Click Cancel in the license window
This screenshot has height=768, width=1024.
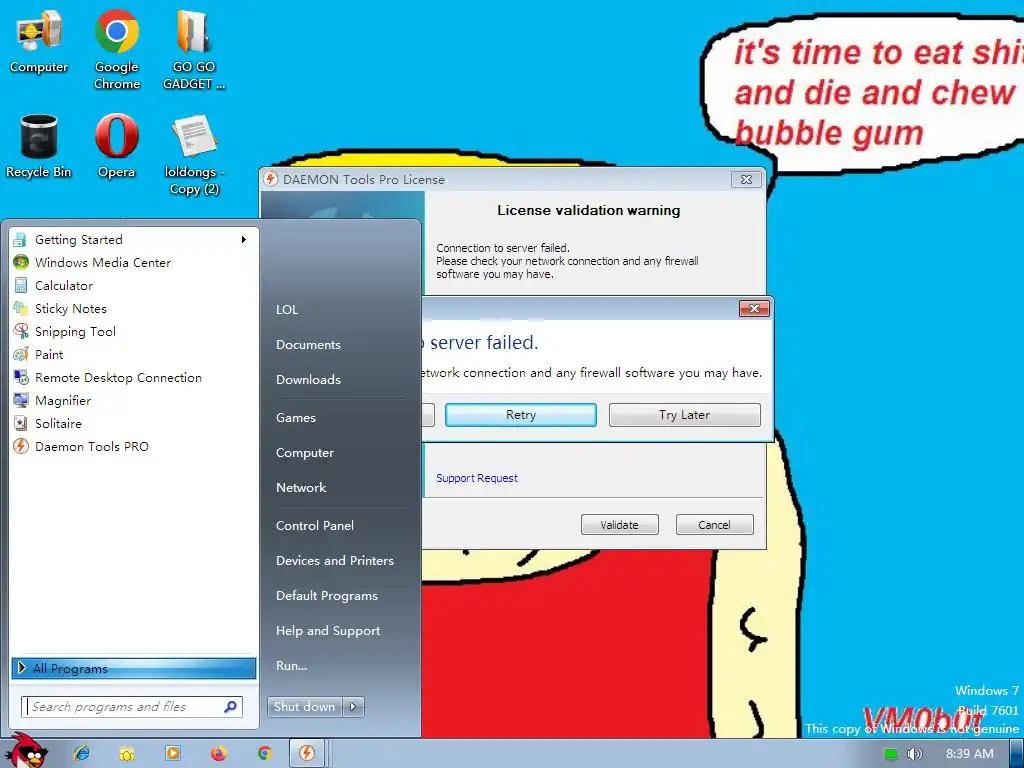coord(714,525)
